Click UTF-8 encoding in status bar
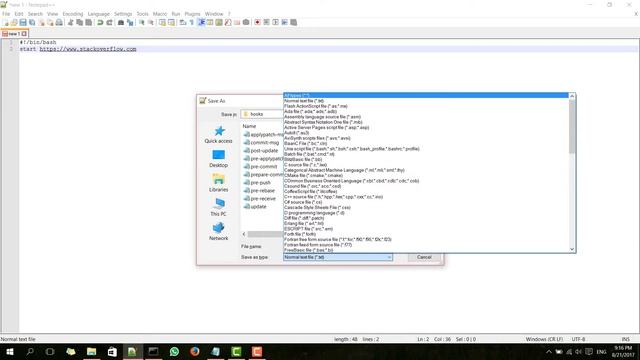 (x=578, y=339)
